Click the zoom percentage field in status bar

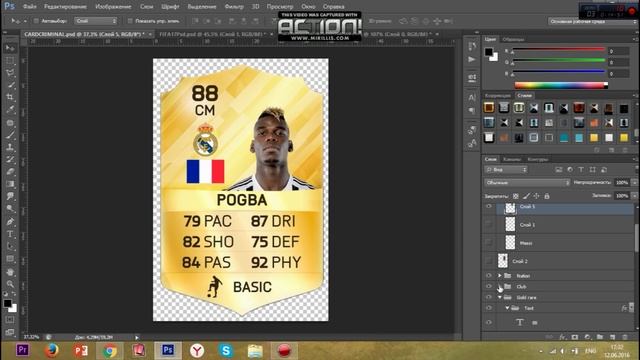31,337
